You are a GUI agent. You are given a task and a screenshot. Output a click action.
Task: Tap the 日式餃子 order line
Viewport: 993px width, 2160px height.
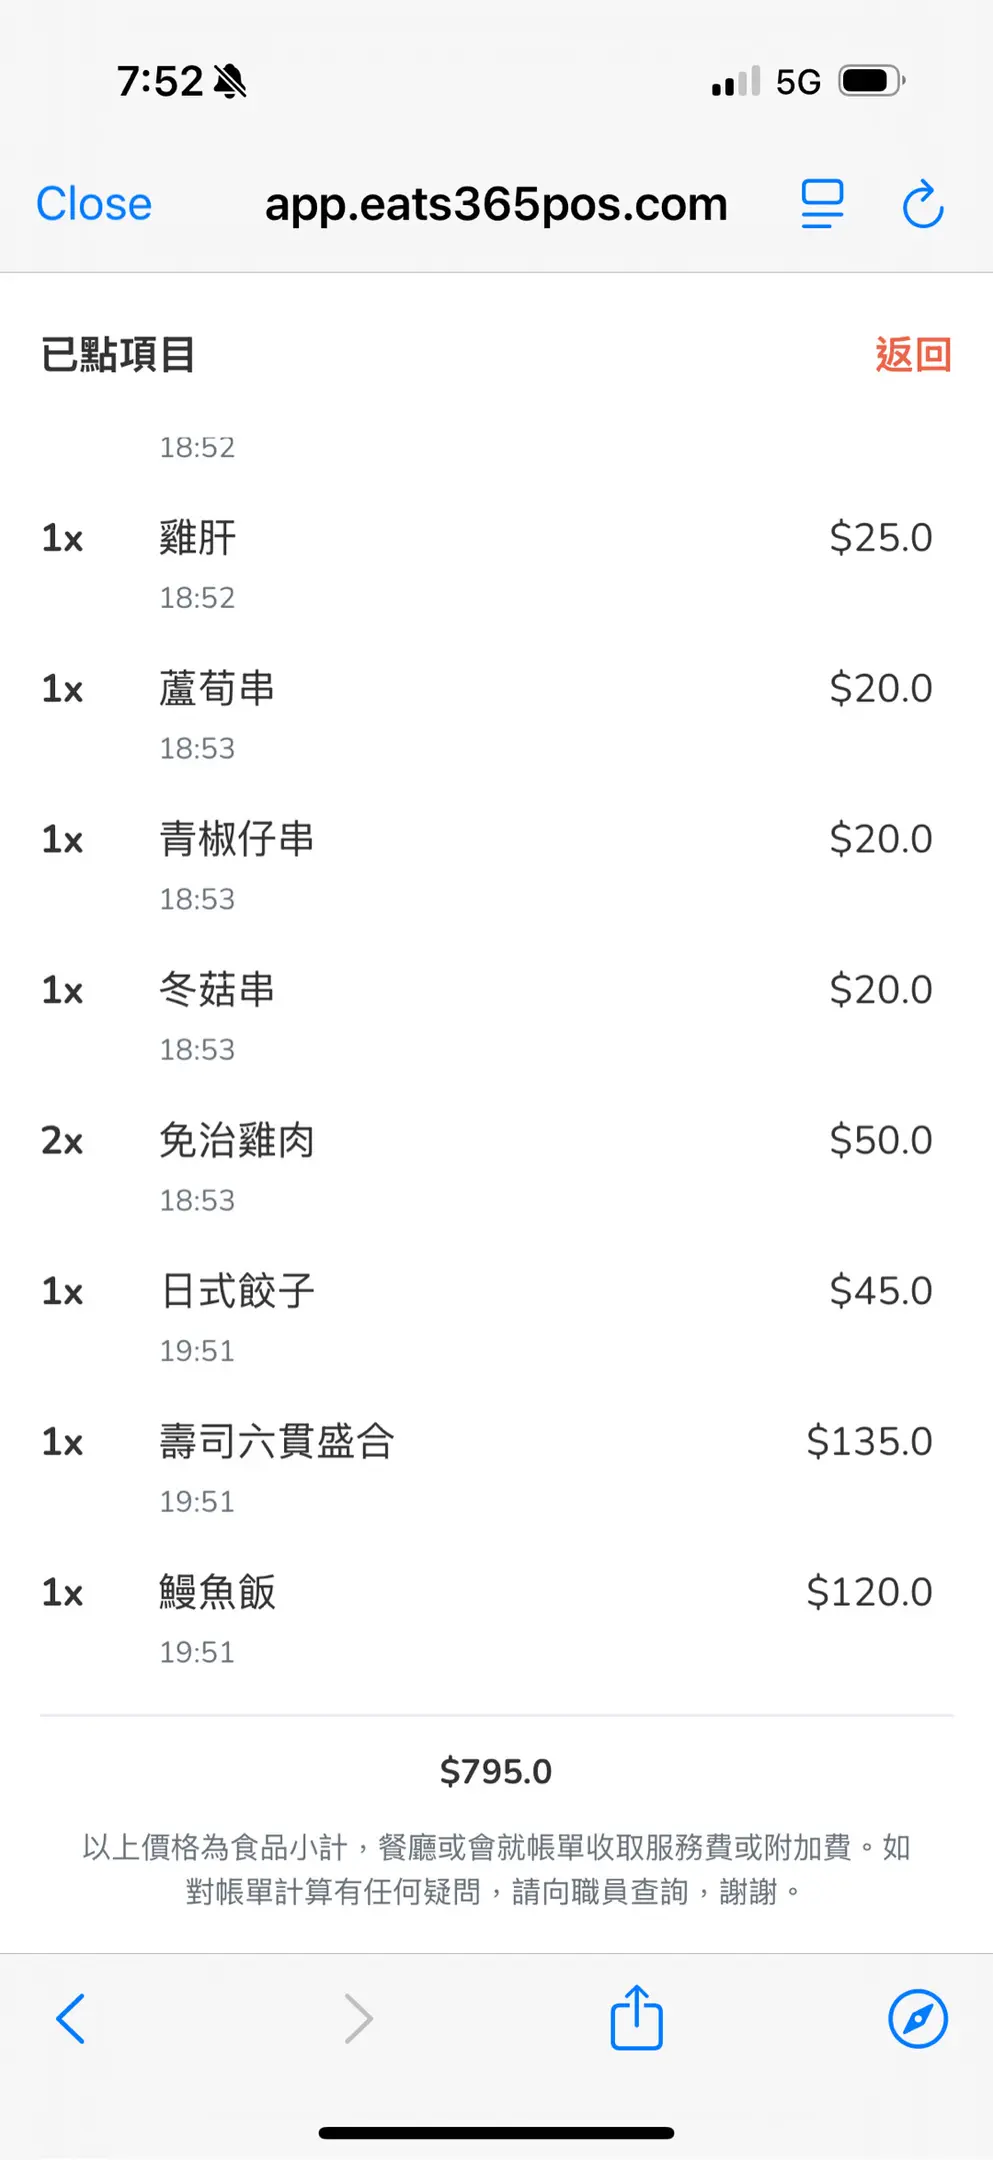point(237,1291)
